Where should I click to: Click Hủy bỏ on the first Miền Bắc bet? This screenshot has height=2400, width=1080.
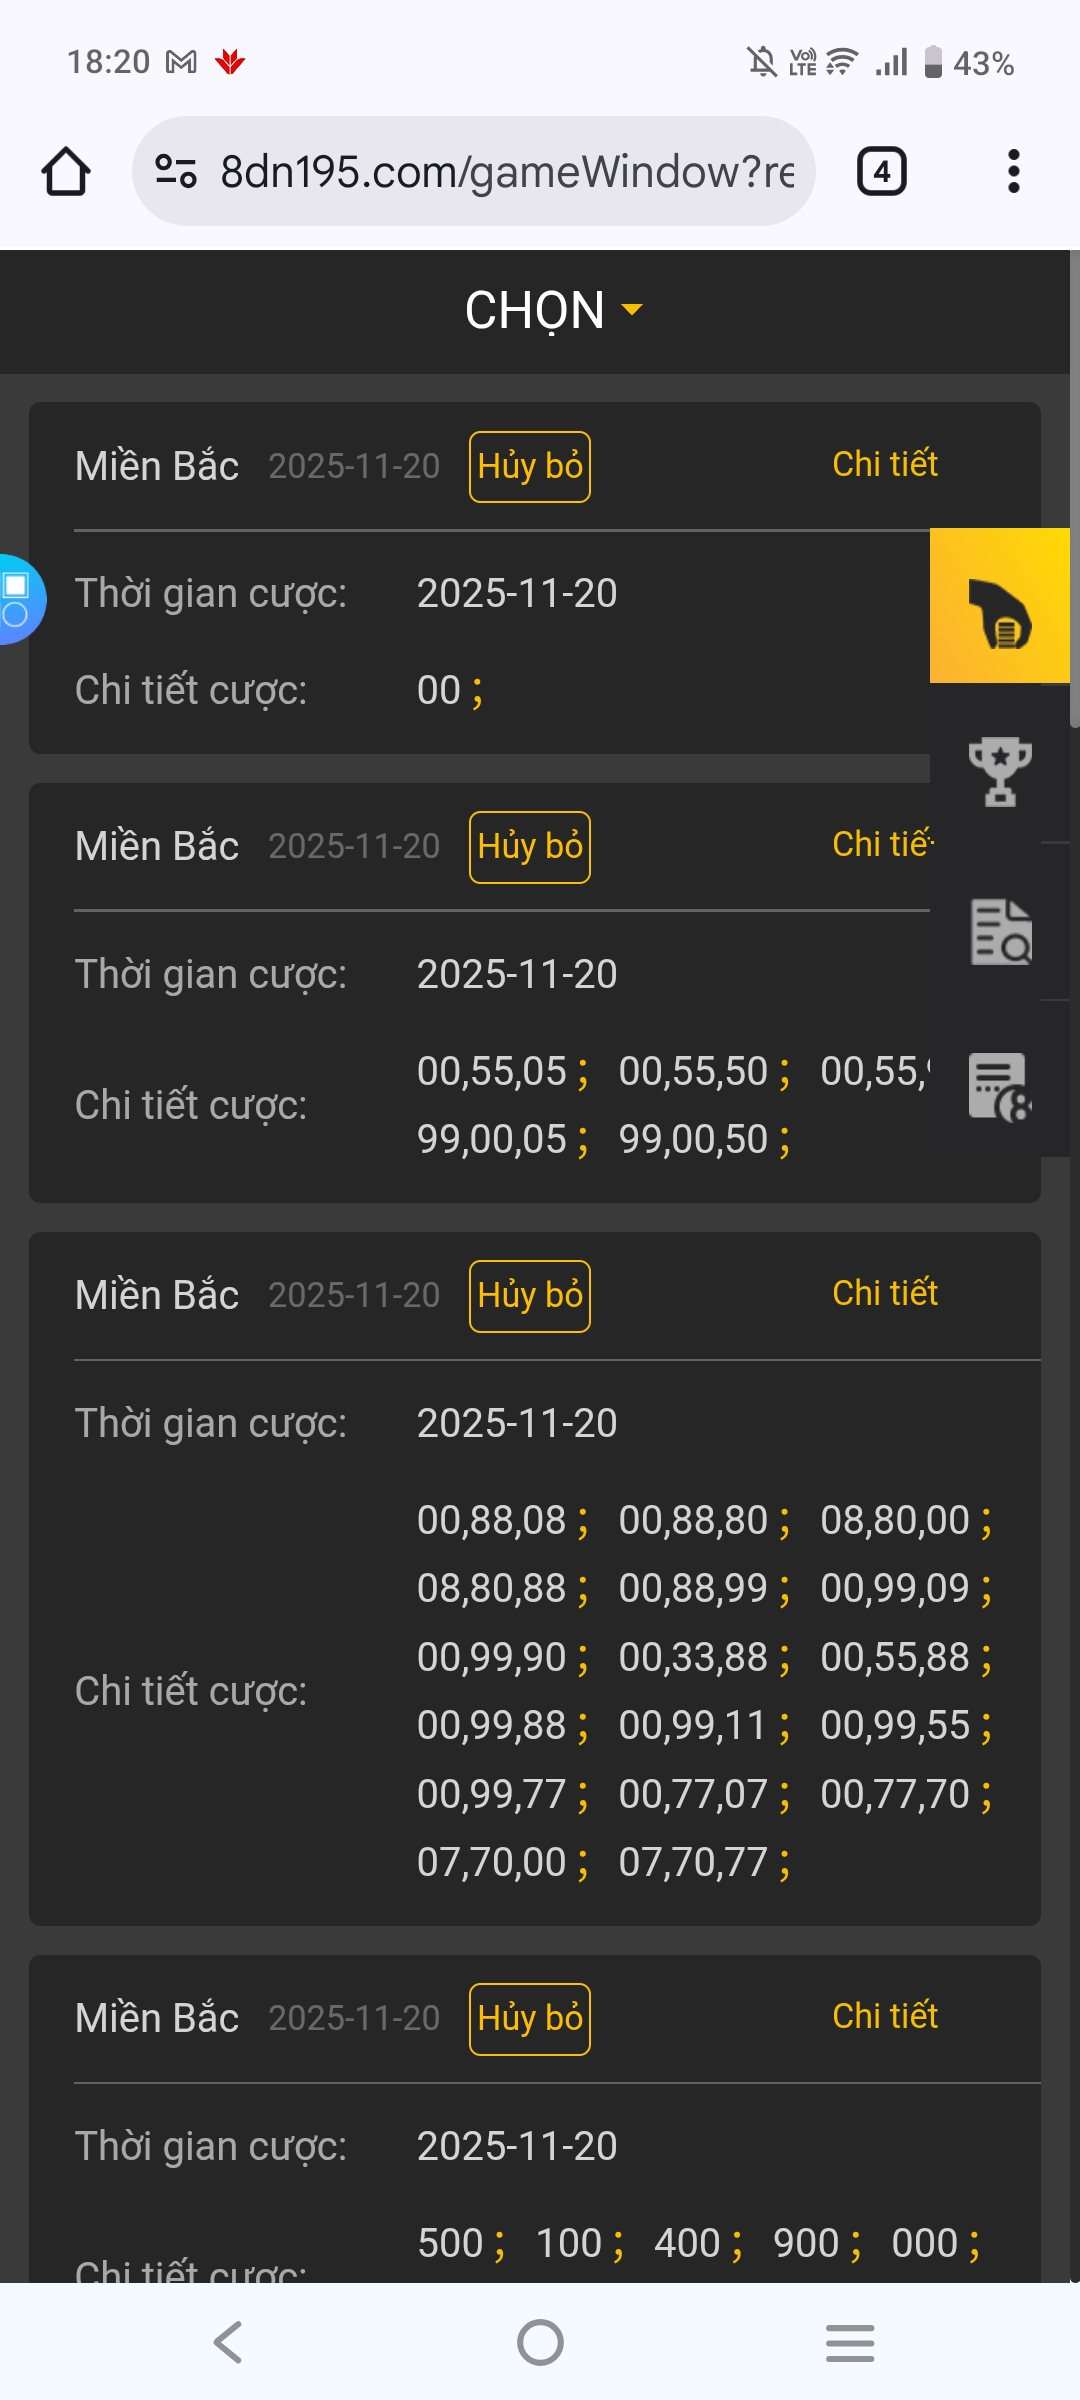530,467
